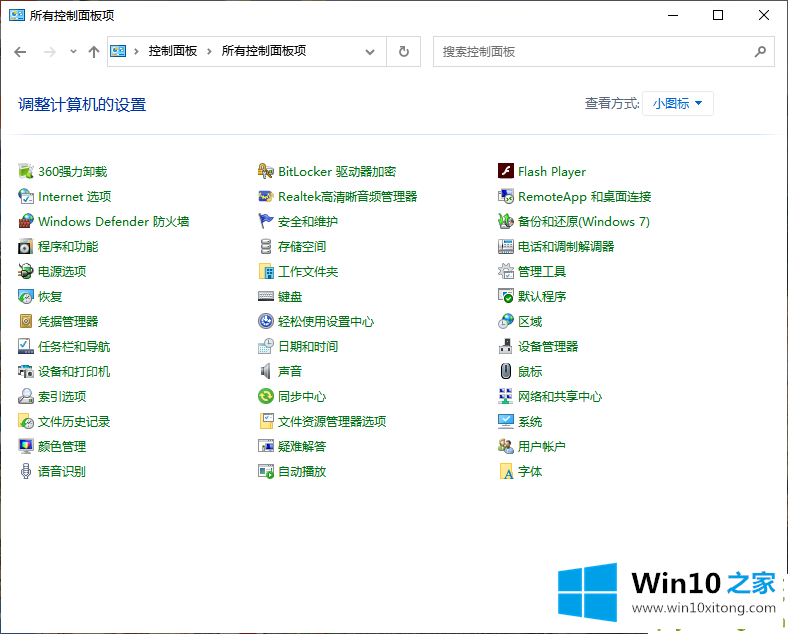
Task: Click the 安全和维护 flag icon
Action: (266, 222)
